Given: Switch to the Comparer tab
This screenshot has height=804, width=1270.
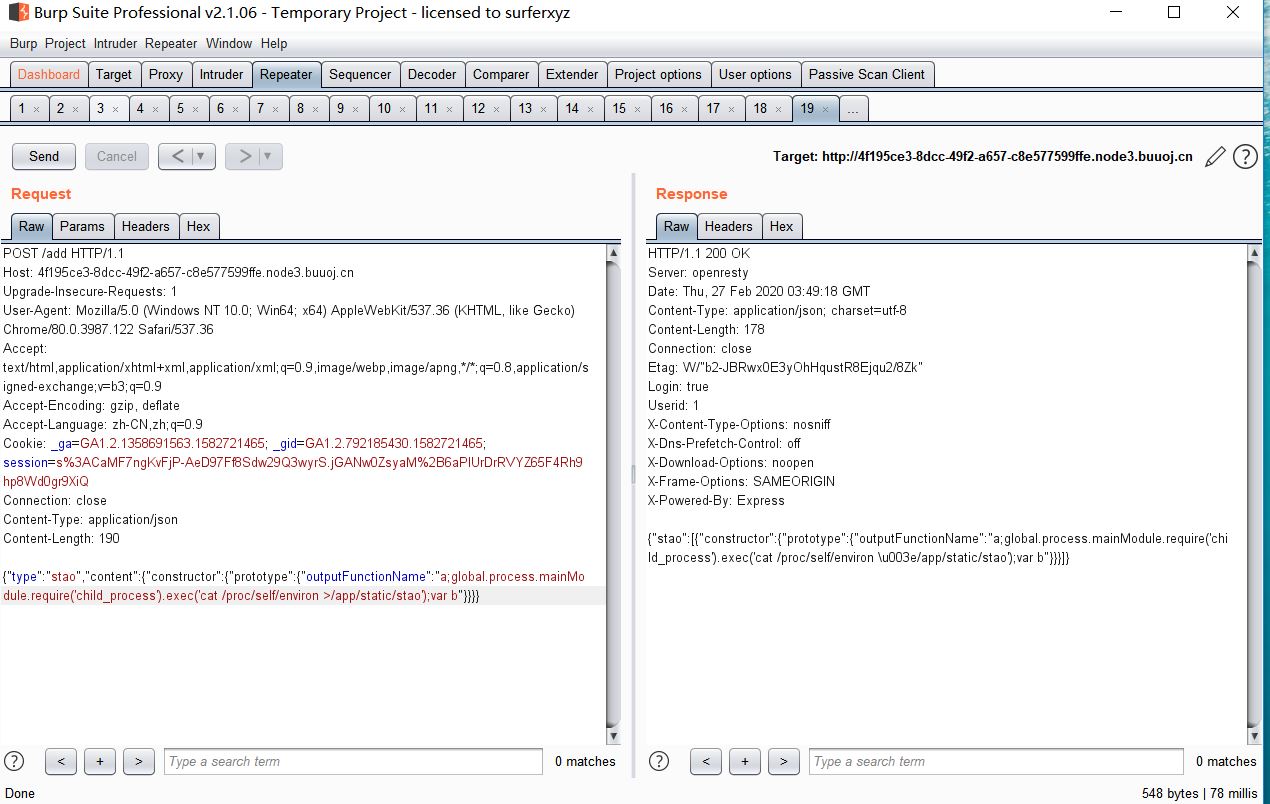Looking at the screenshot, I should 501,74.
